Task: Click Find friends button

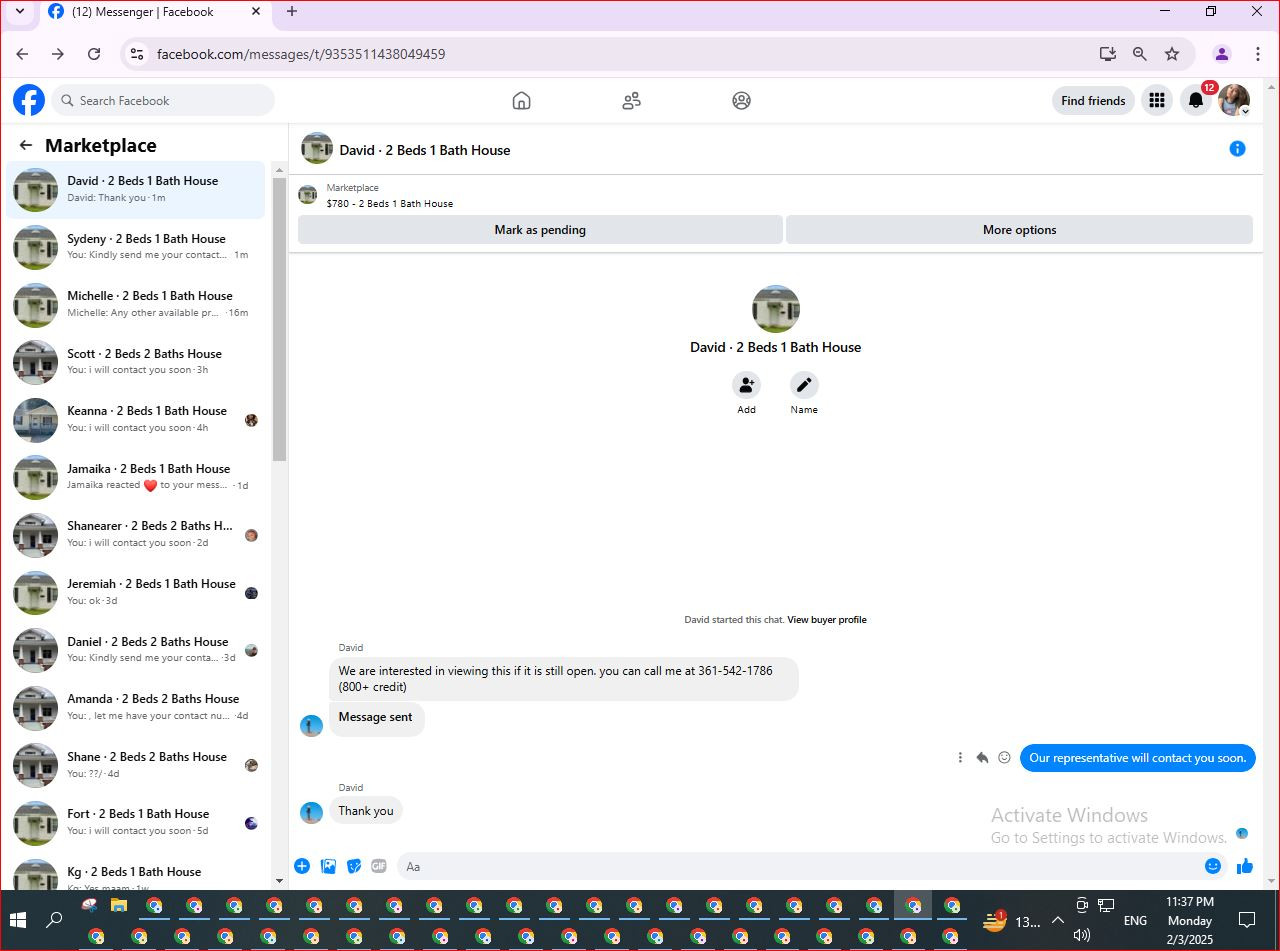Action: coord(1093,100)
